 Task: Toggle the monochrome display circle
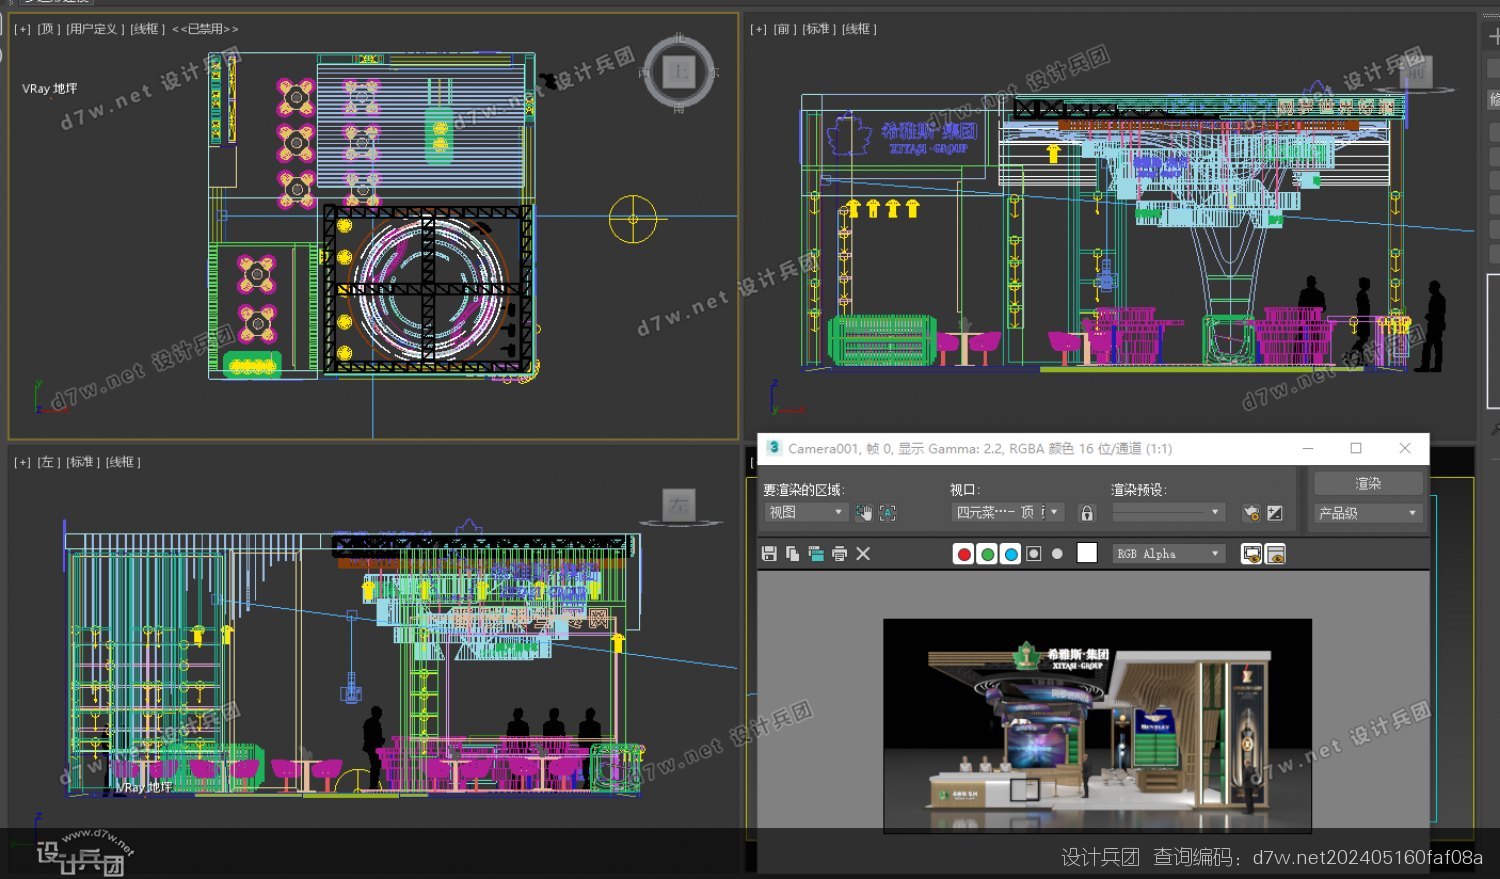(x=1057, y=554)
